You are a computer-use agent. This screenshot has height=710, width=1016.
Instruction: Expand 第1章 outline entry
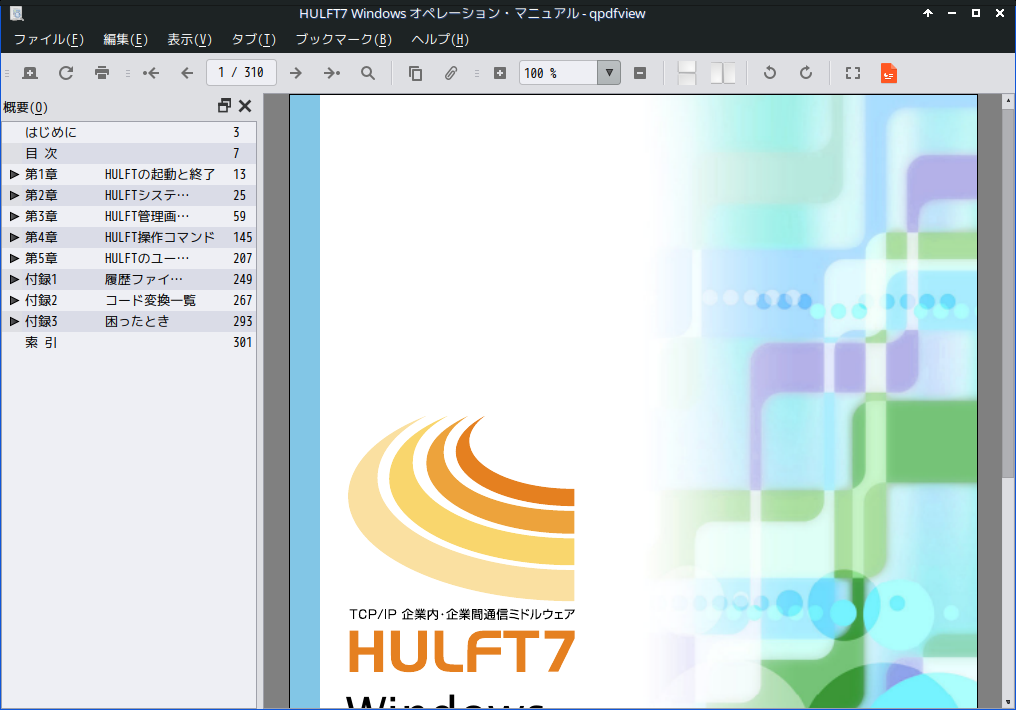14,174
